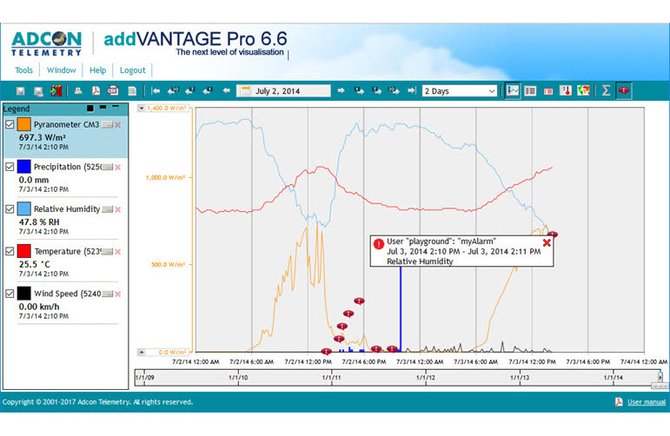Click the save icon in the toolbar
This screenshot has width=670, height=436.
20,91
